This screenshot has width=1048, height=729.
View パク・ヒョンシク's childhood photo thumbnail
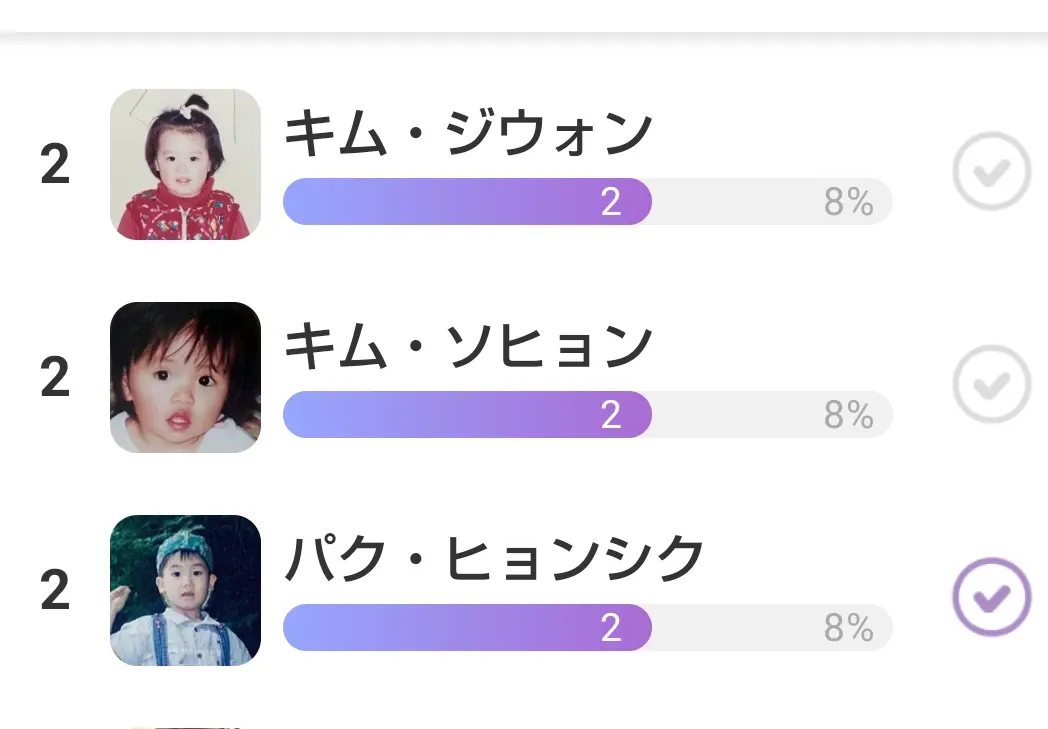185,590
